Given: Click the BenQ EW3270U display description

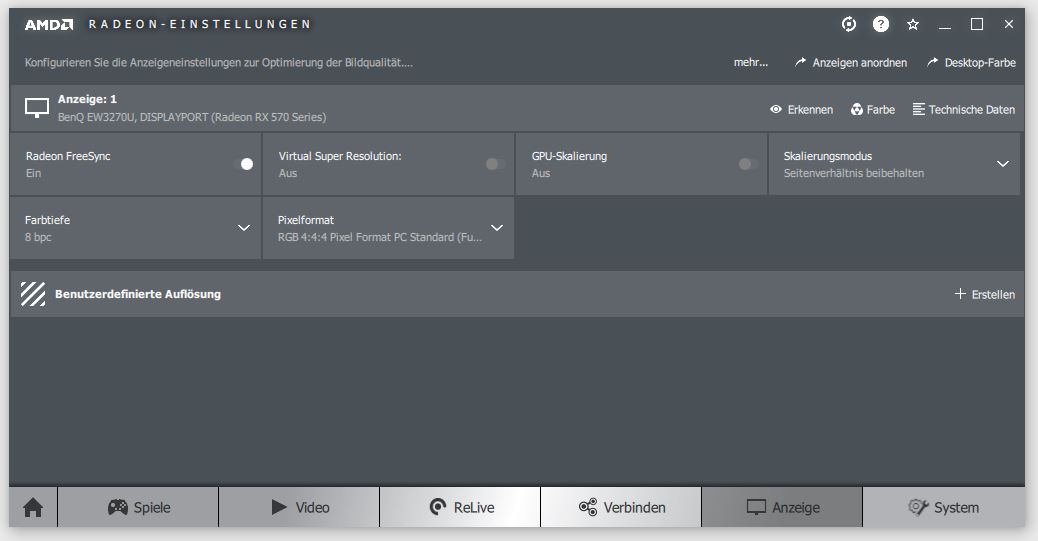Looking at the screenshot, I should point(192,117).
